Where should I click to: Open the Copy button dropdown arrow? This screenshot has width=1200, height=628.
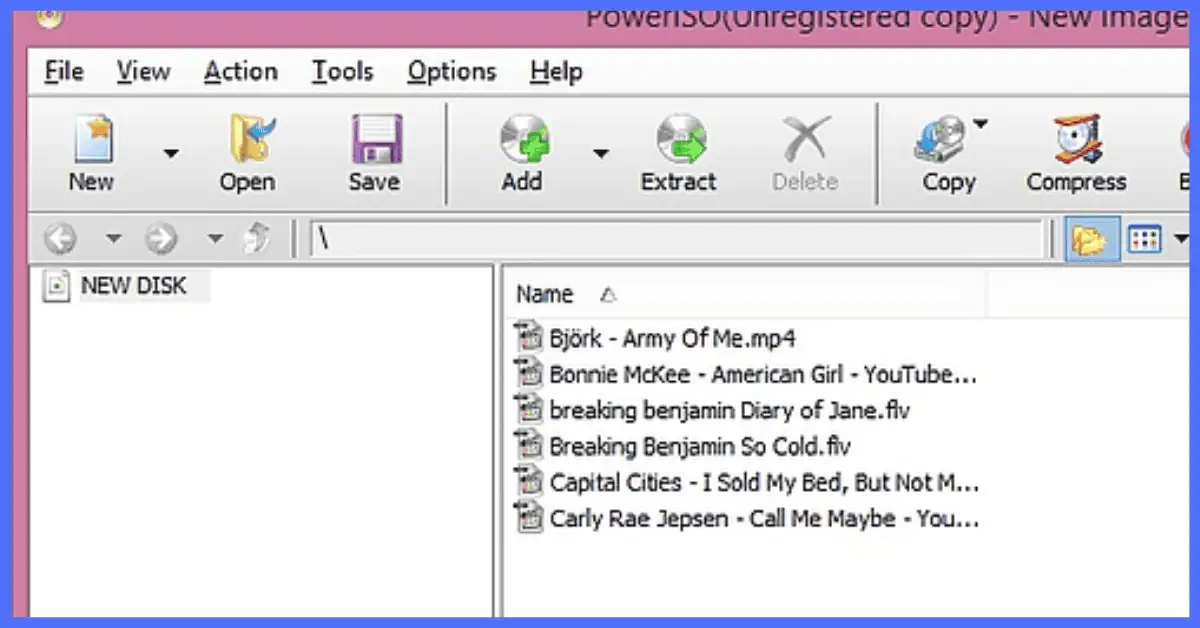(980, 124)
